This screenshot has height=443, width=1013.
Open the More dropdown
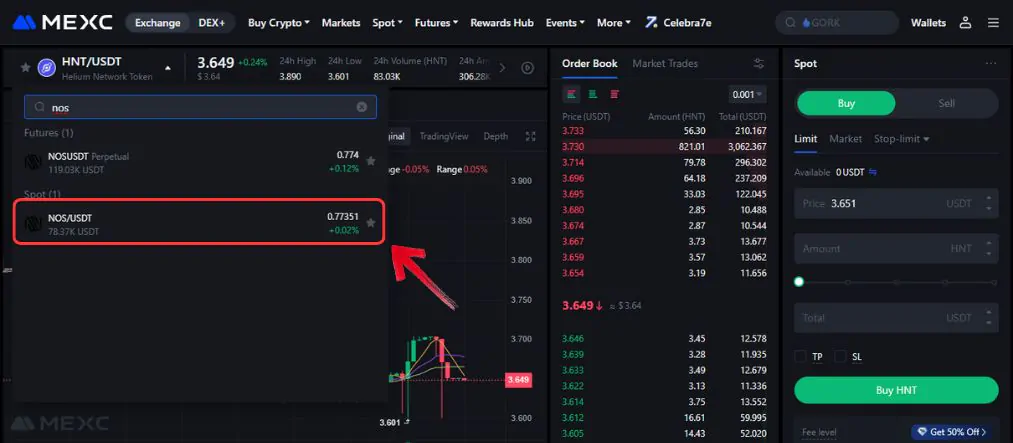[614, 23]
